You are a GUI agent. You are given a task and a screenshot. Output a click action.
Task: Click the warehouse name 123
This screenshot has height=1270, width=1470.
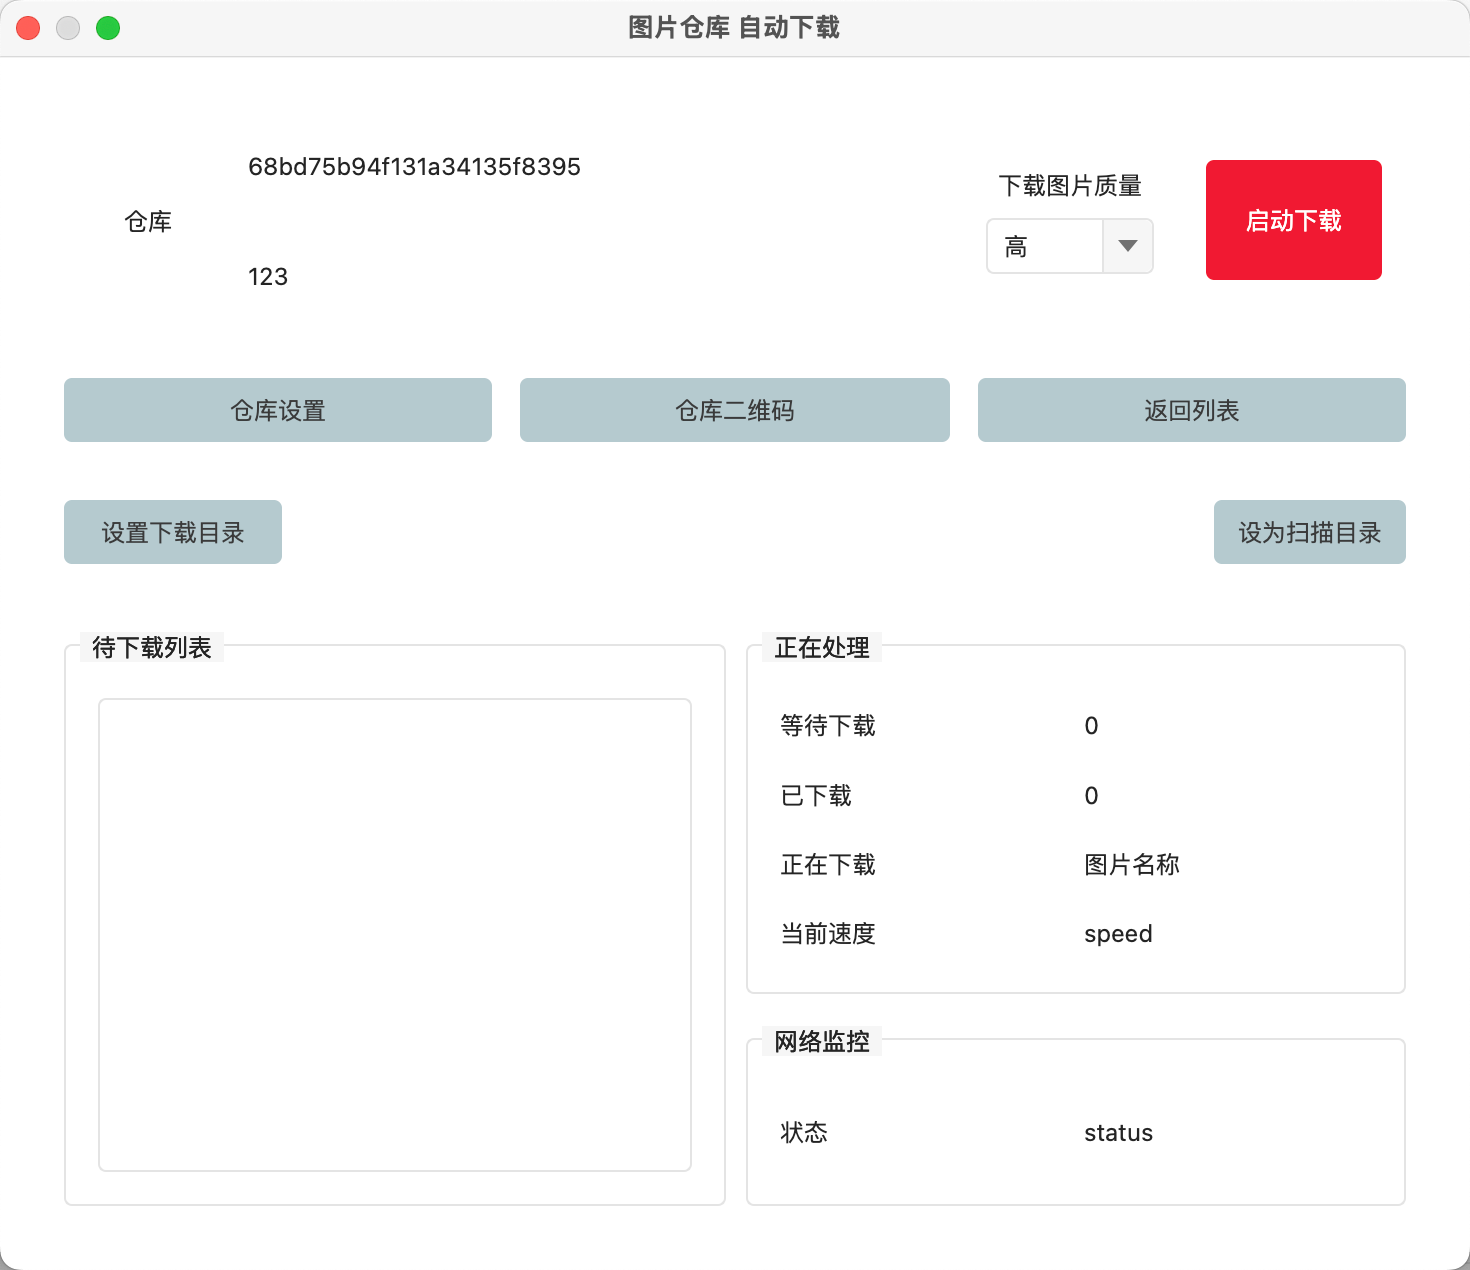267,277
